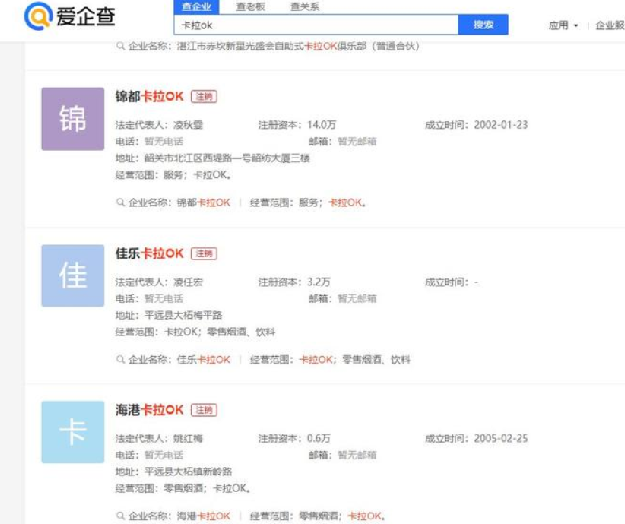Screen dimensions: 625x524
Task: Select founding date 2005-02-25
Action: [501, 439]
